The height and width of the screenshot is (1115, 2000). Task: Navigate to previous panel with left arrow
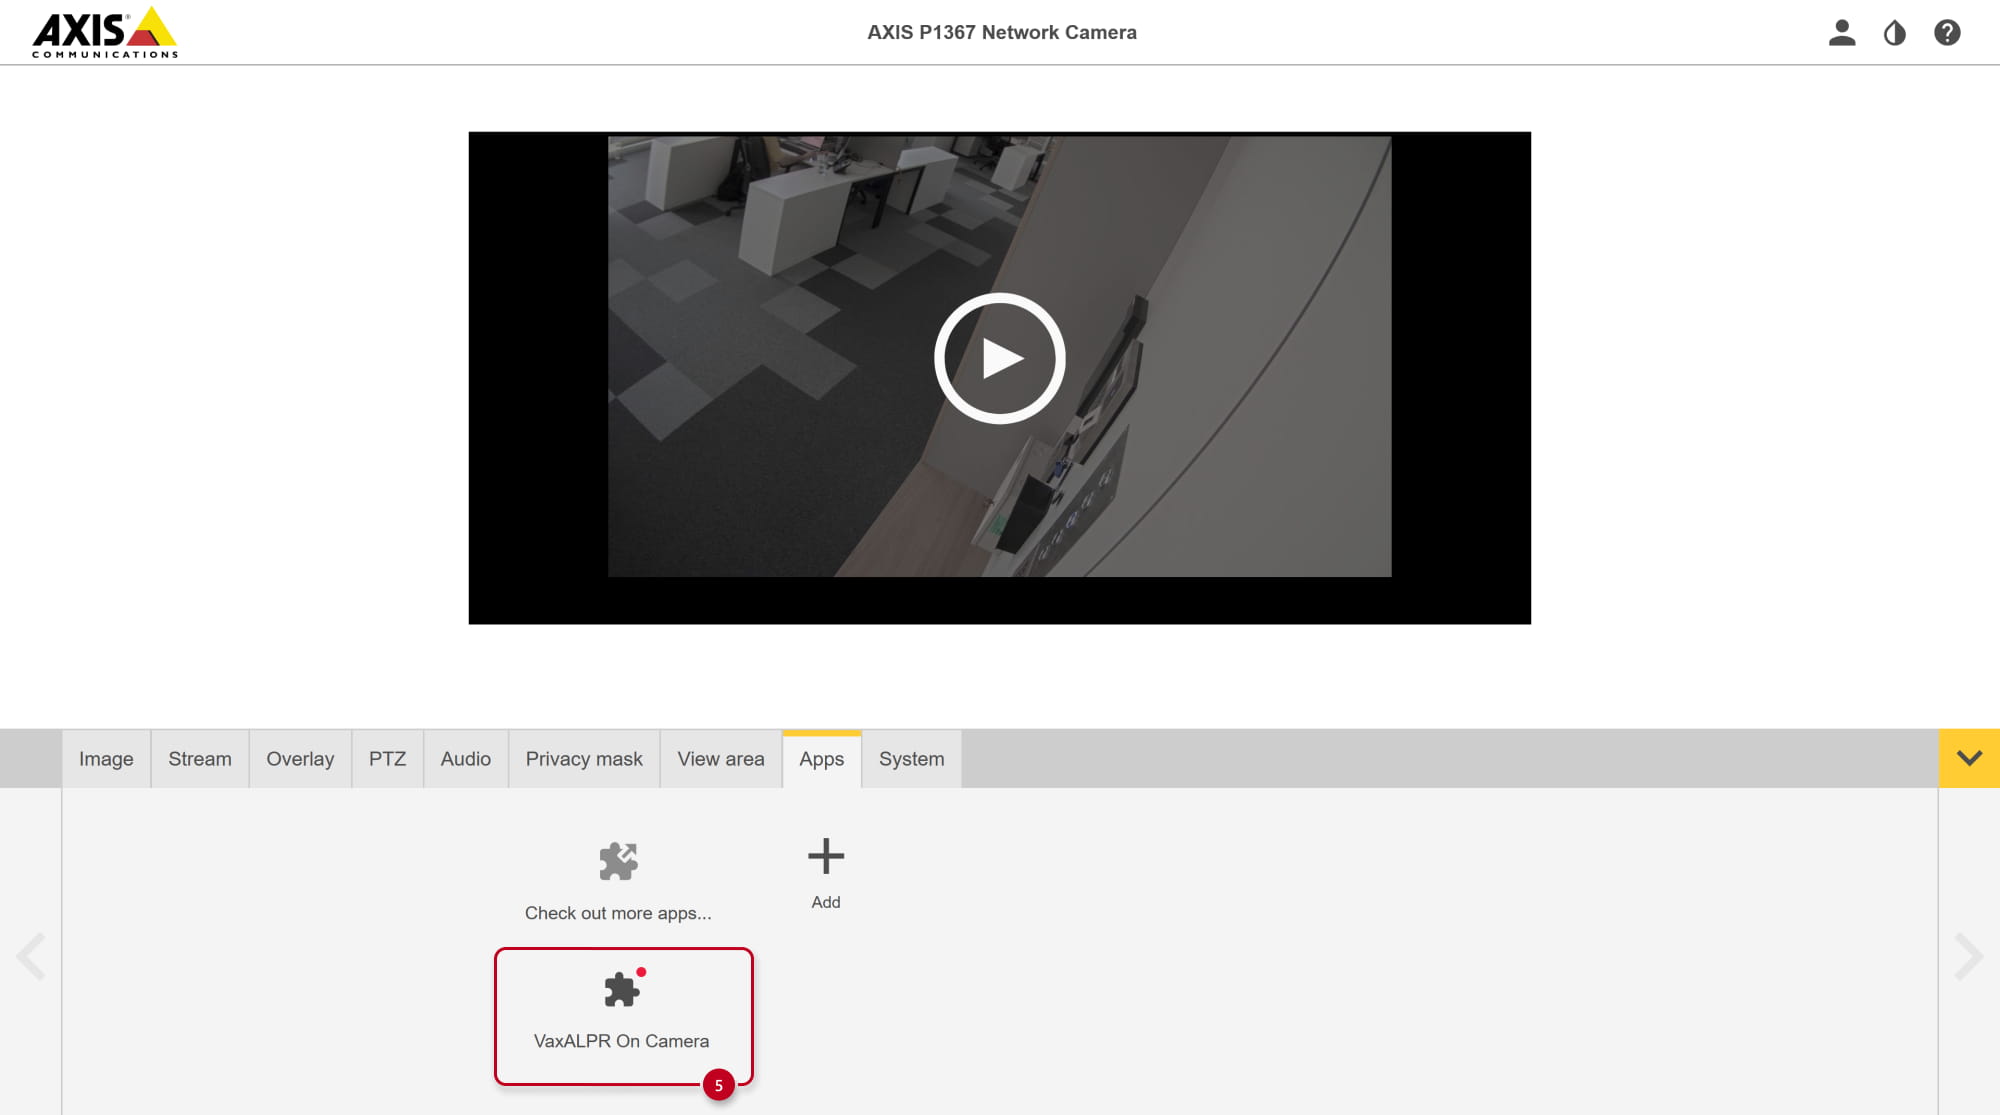pos(31,957)
